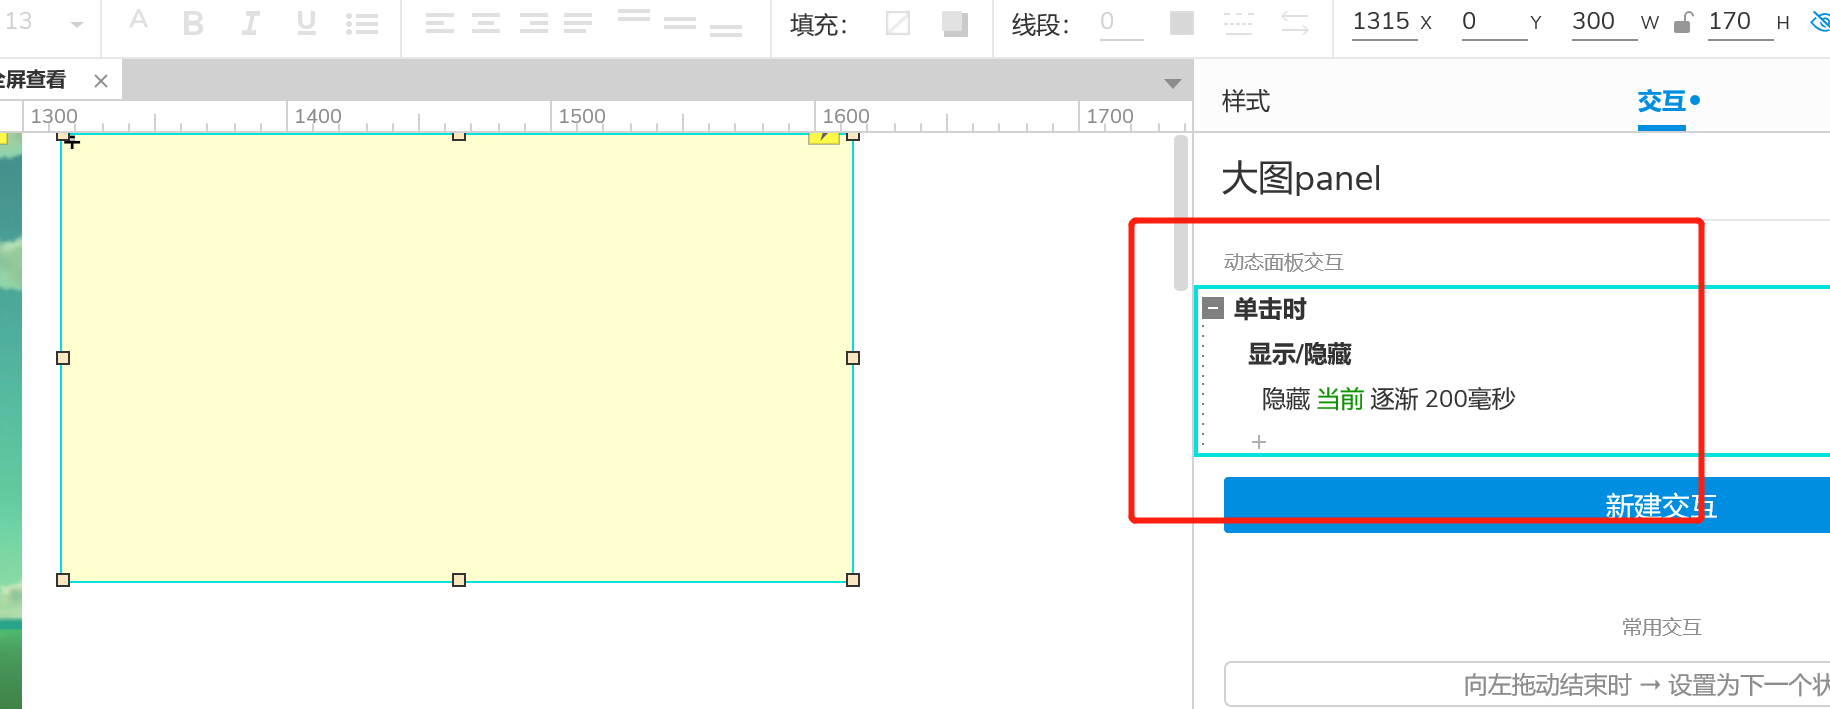The image size is (1830, 709).
Task: Select the 隐藏 当前 逐渐 200毫秒 row
Action: (x=1389, y=399)
